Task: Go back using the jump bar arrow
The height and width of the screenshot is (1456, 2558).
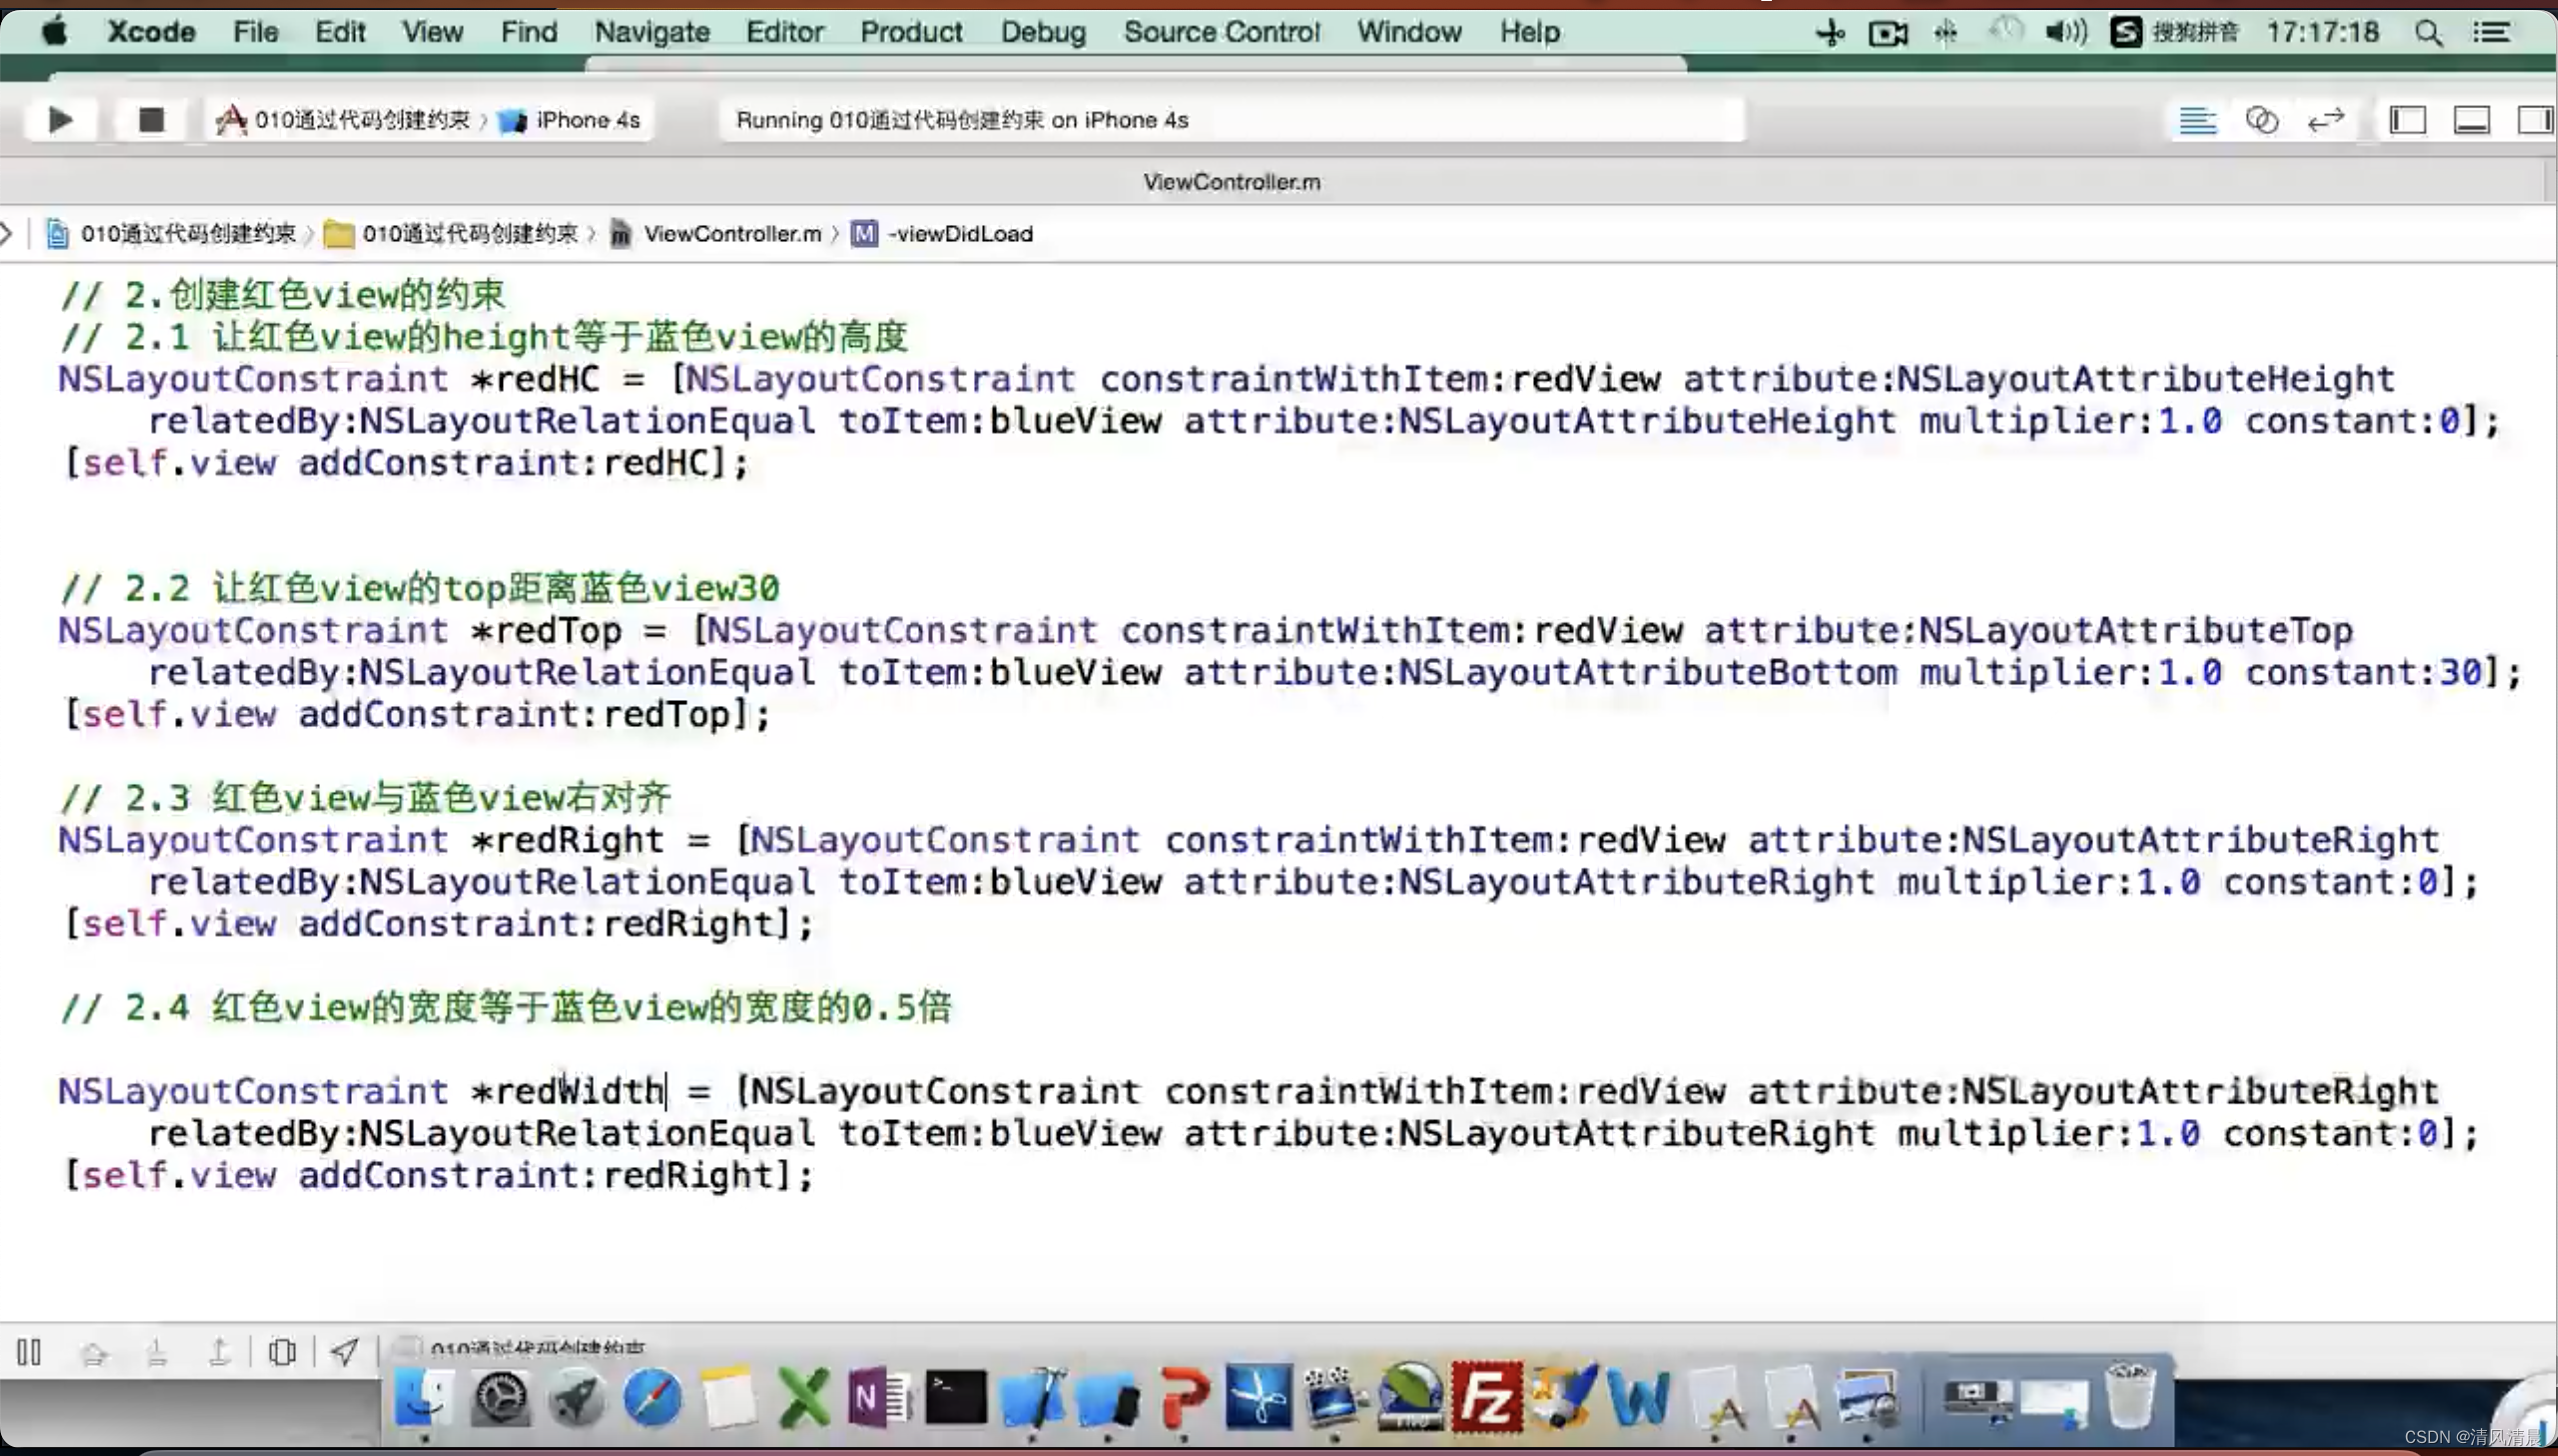Action: 7,233
